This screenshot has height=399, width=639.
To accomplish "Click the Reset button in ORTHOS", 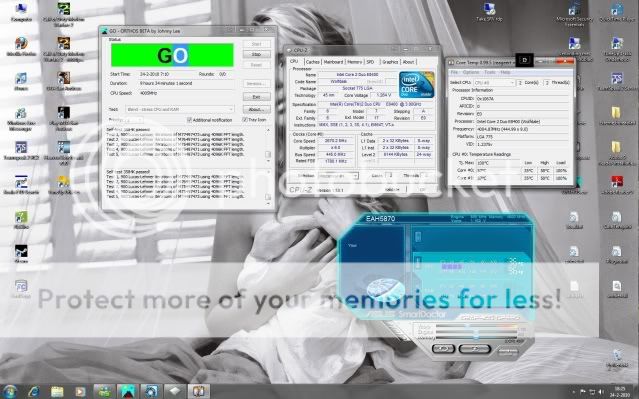I will 256,65.
